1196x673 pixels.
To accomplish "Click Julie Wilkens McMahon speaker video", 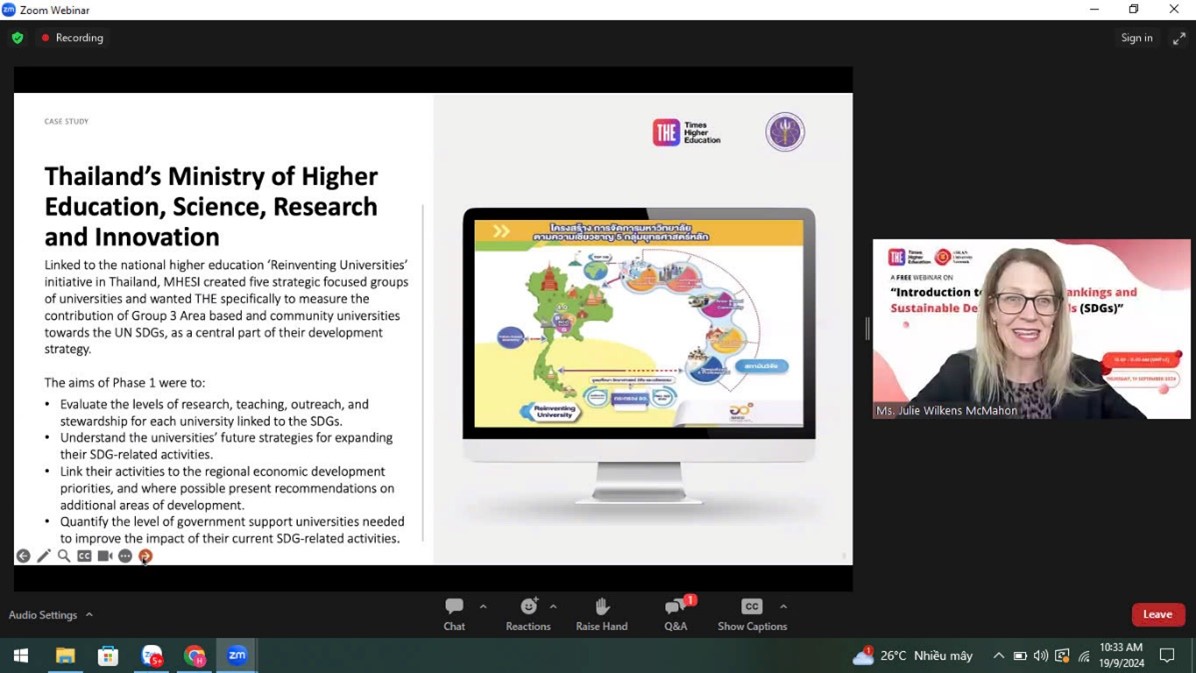I will click(1031, 329).
